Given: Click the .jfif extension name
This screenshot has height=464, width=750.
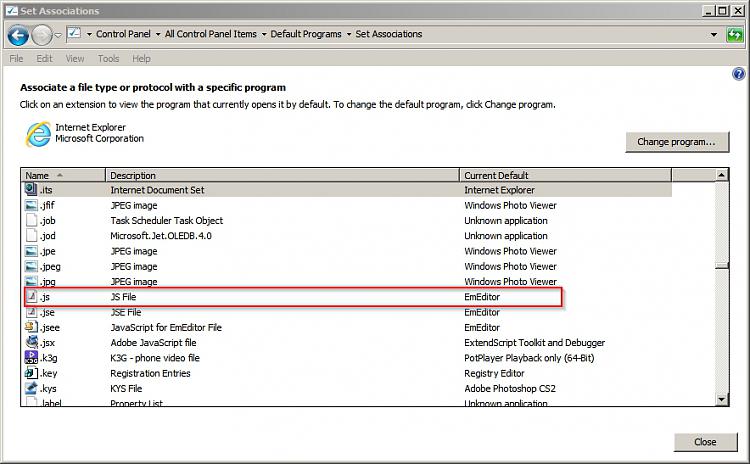Looking at the screenshot, I should click(x=47, y=205).
